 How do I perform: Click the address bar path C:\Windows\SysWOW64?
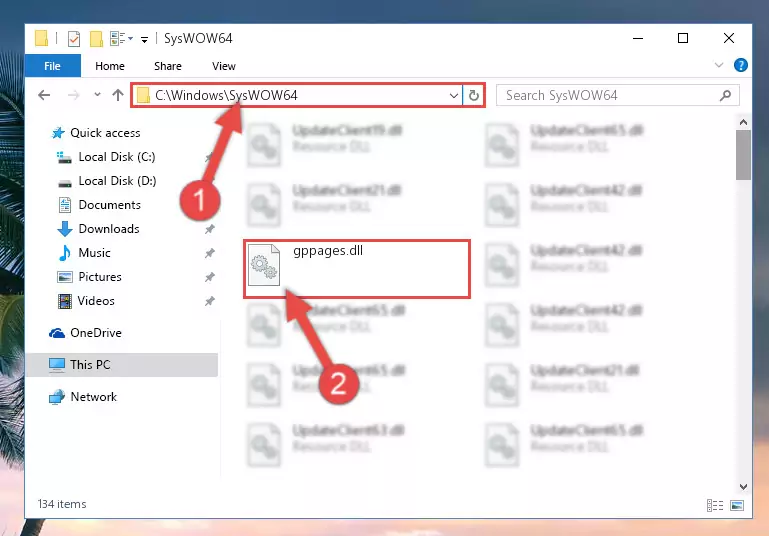point(226,95)
